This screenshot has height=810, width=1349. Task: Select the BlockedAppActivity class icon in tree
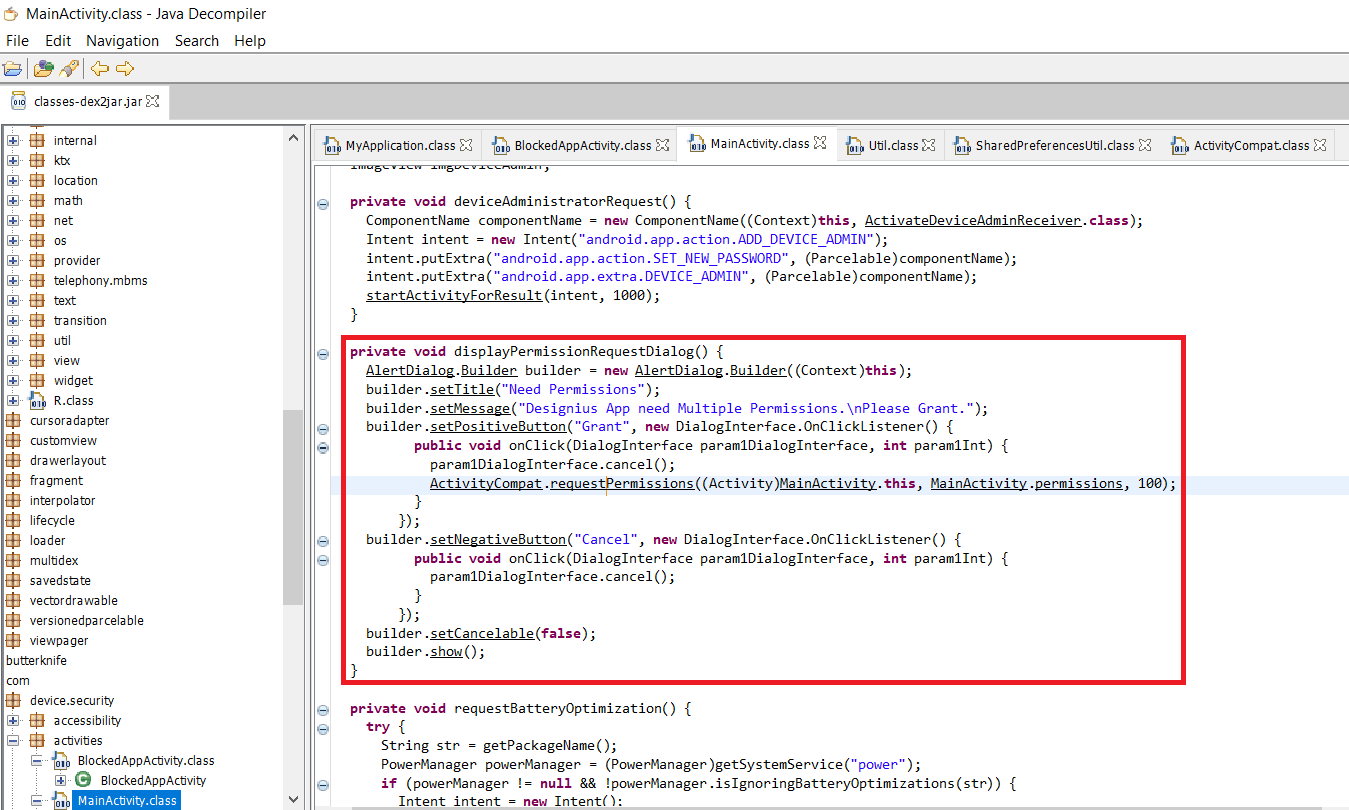point(84,780)
